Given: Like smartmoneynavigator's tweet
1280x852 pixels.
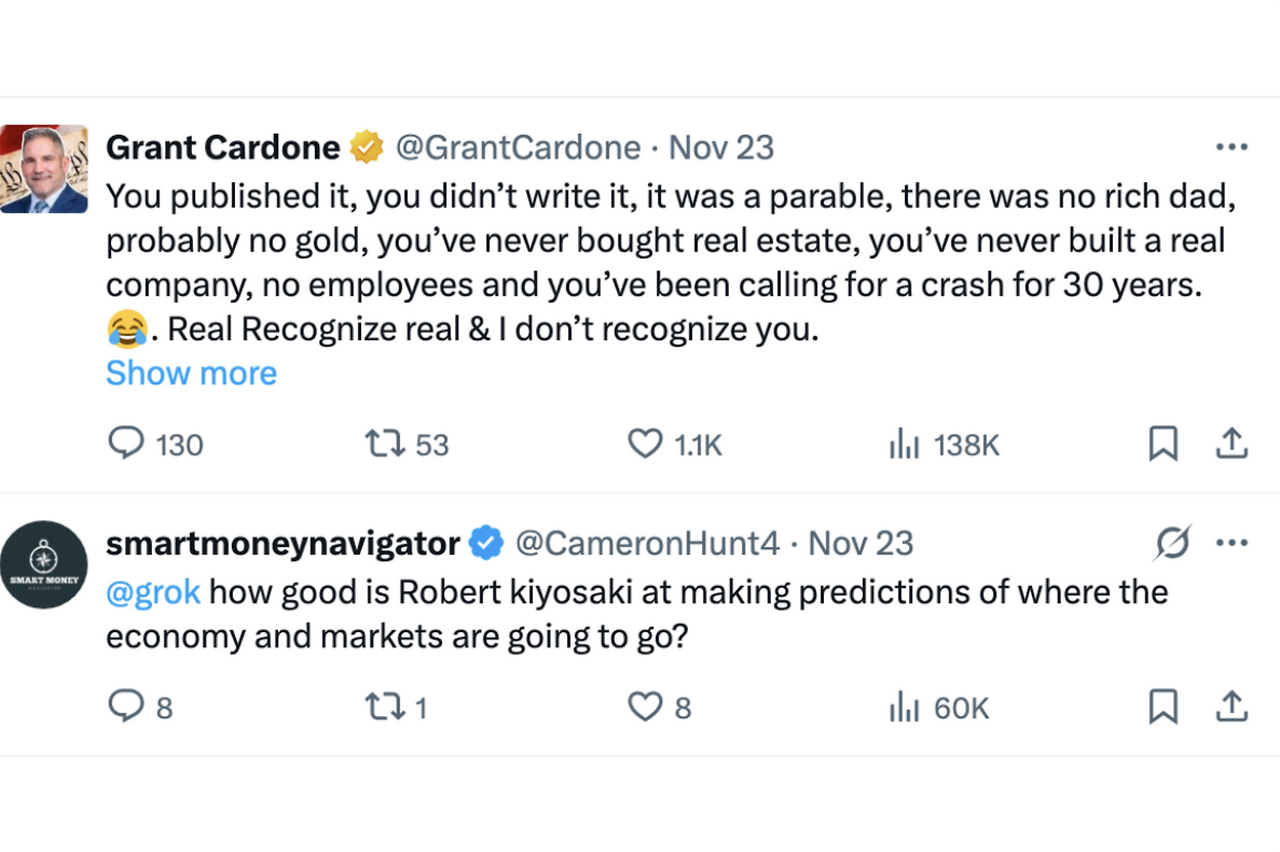Looking at the screenshot, I should (x=645, y=708).
